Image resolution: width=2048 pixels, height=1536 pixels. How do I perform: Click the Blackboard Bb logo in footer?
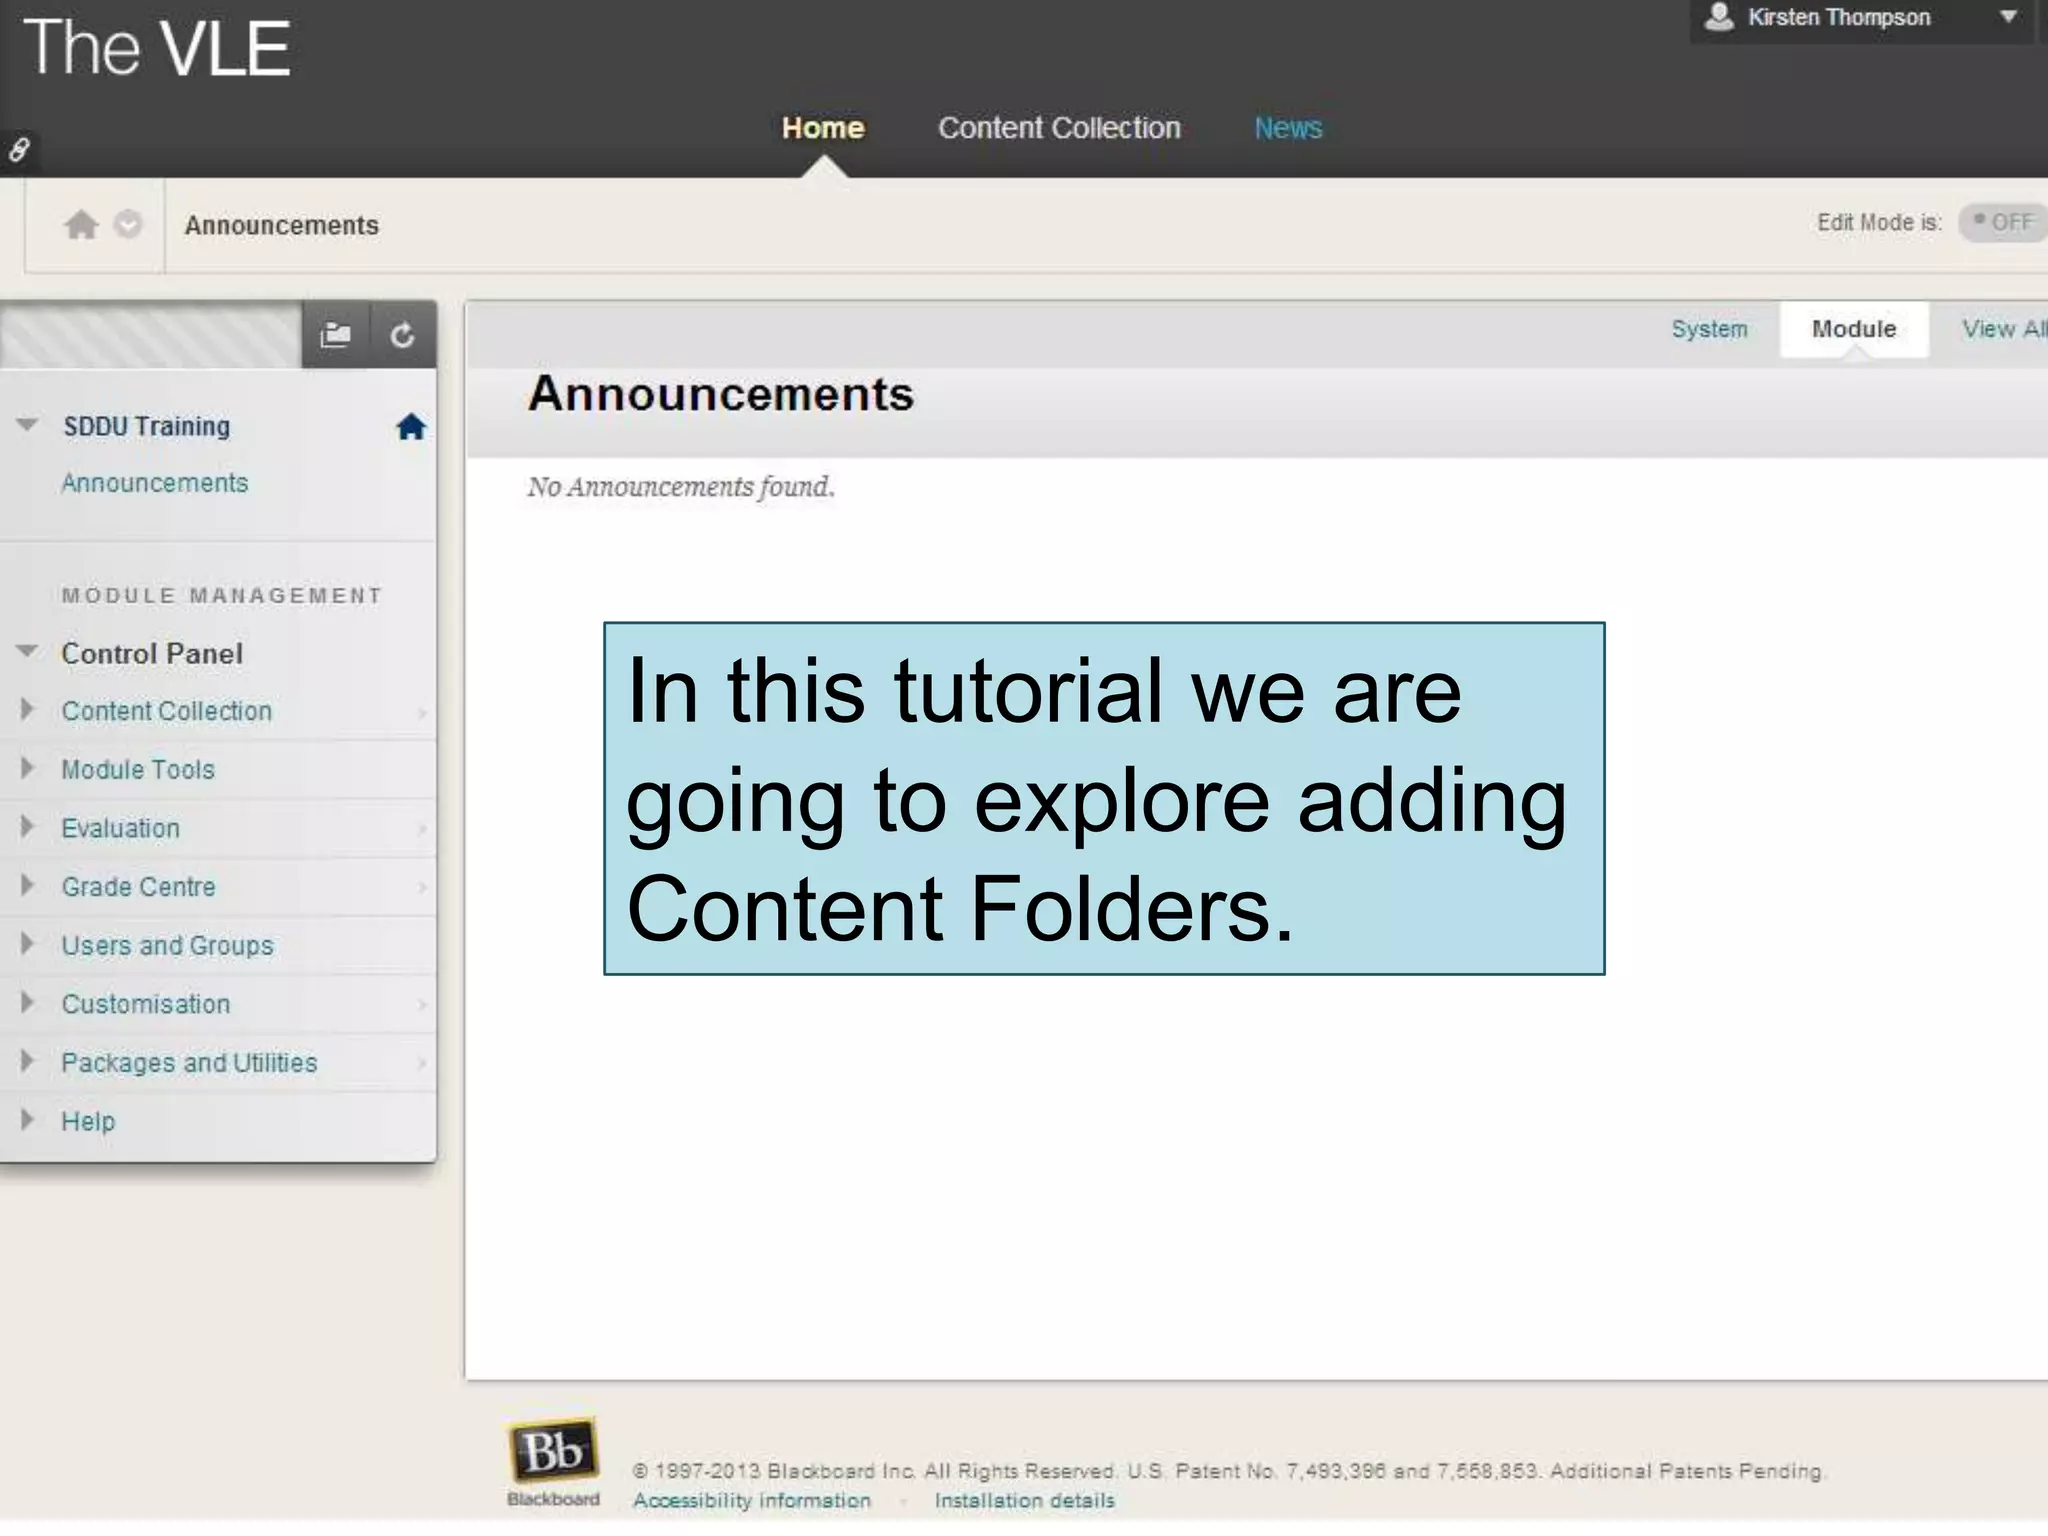point(553,1450)
